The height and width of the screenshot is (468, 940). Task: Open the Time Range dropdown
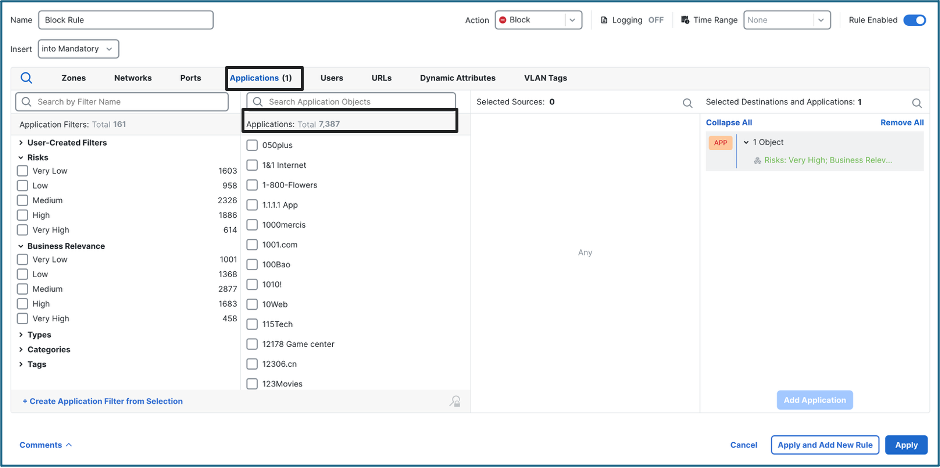787,20
